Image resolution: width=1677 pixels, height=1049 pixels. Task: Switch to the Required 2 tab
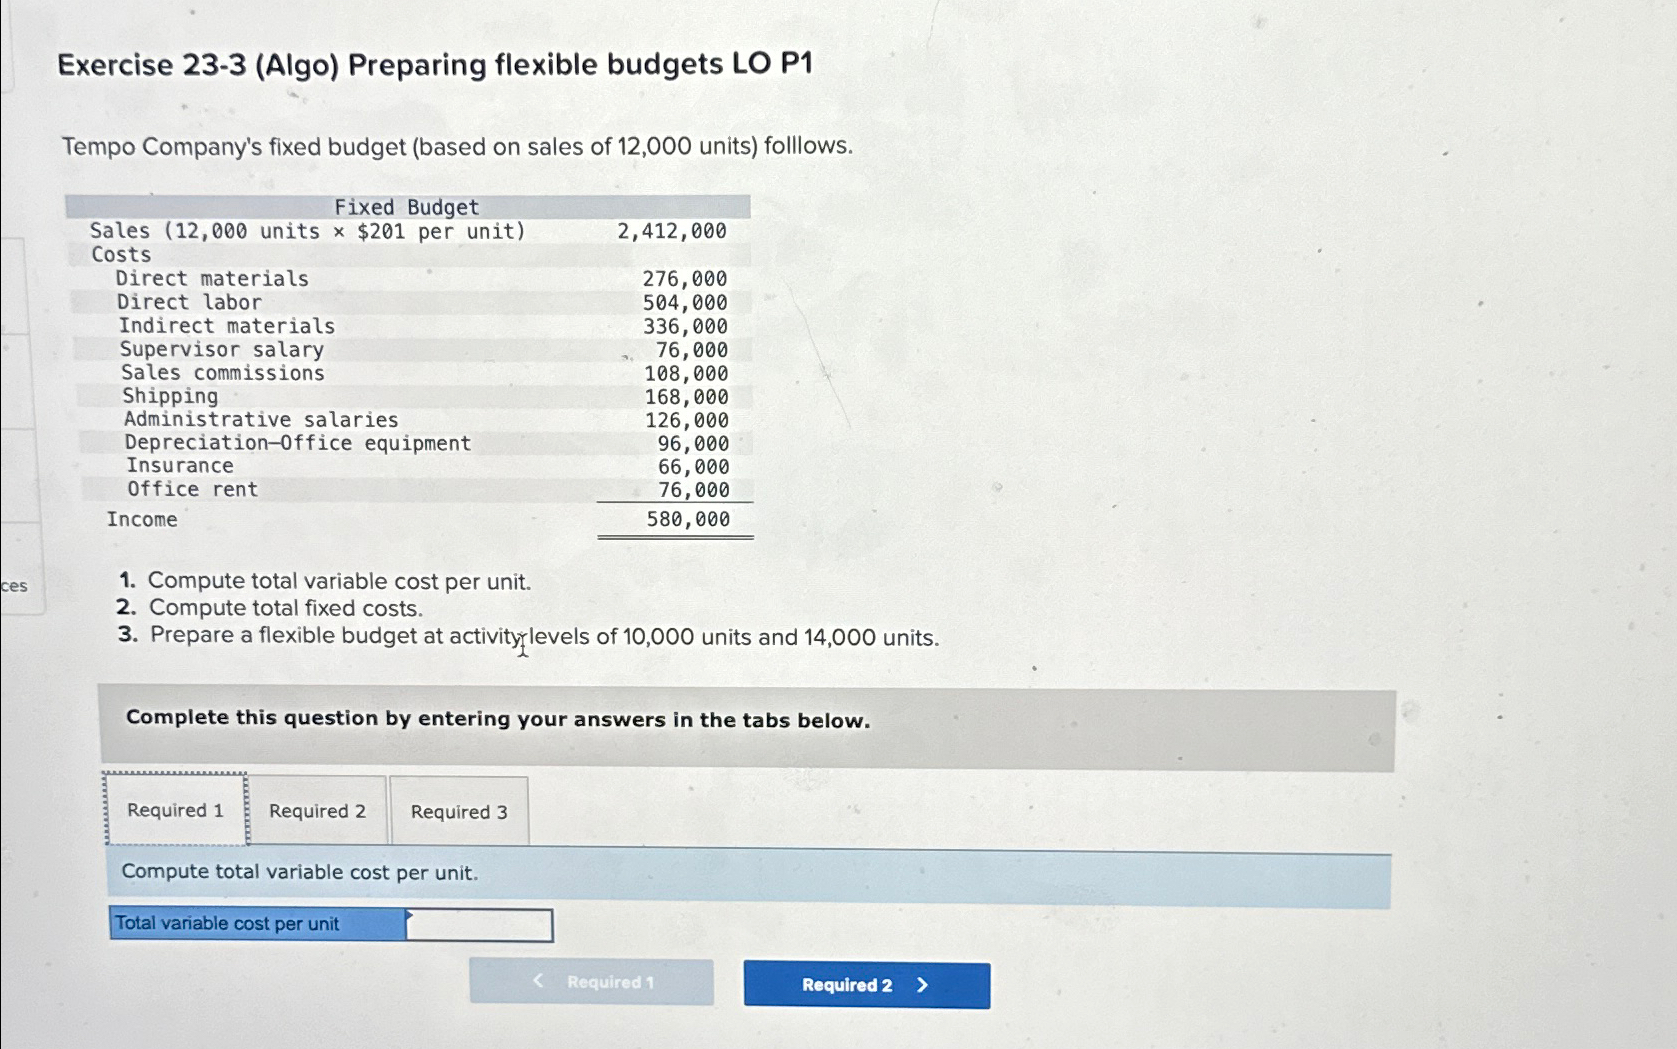(317, 811)
